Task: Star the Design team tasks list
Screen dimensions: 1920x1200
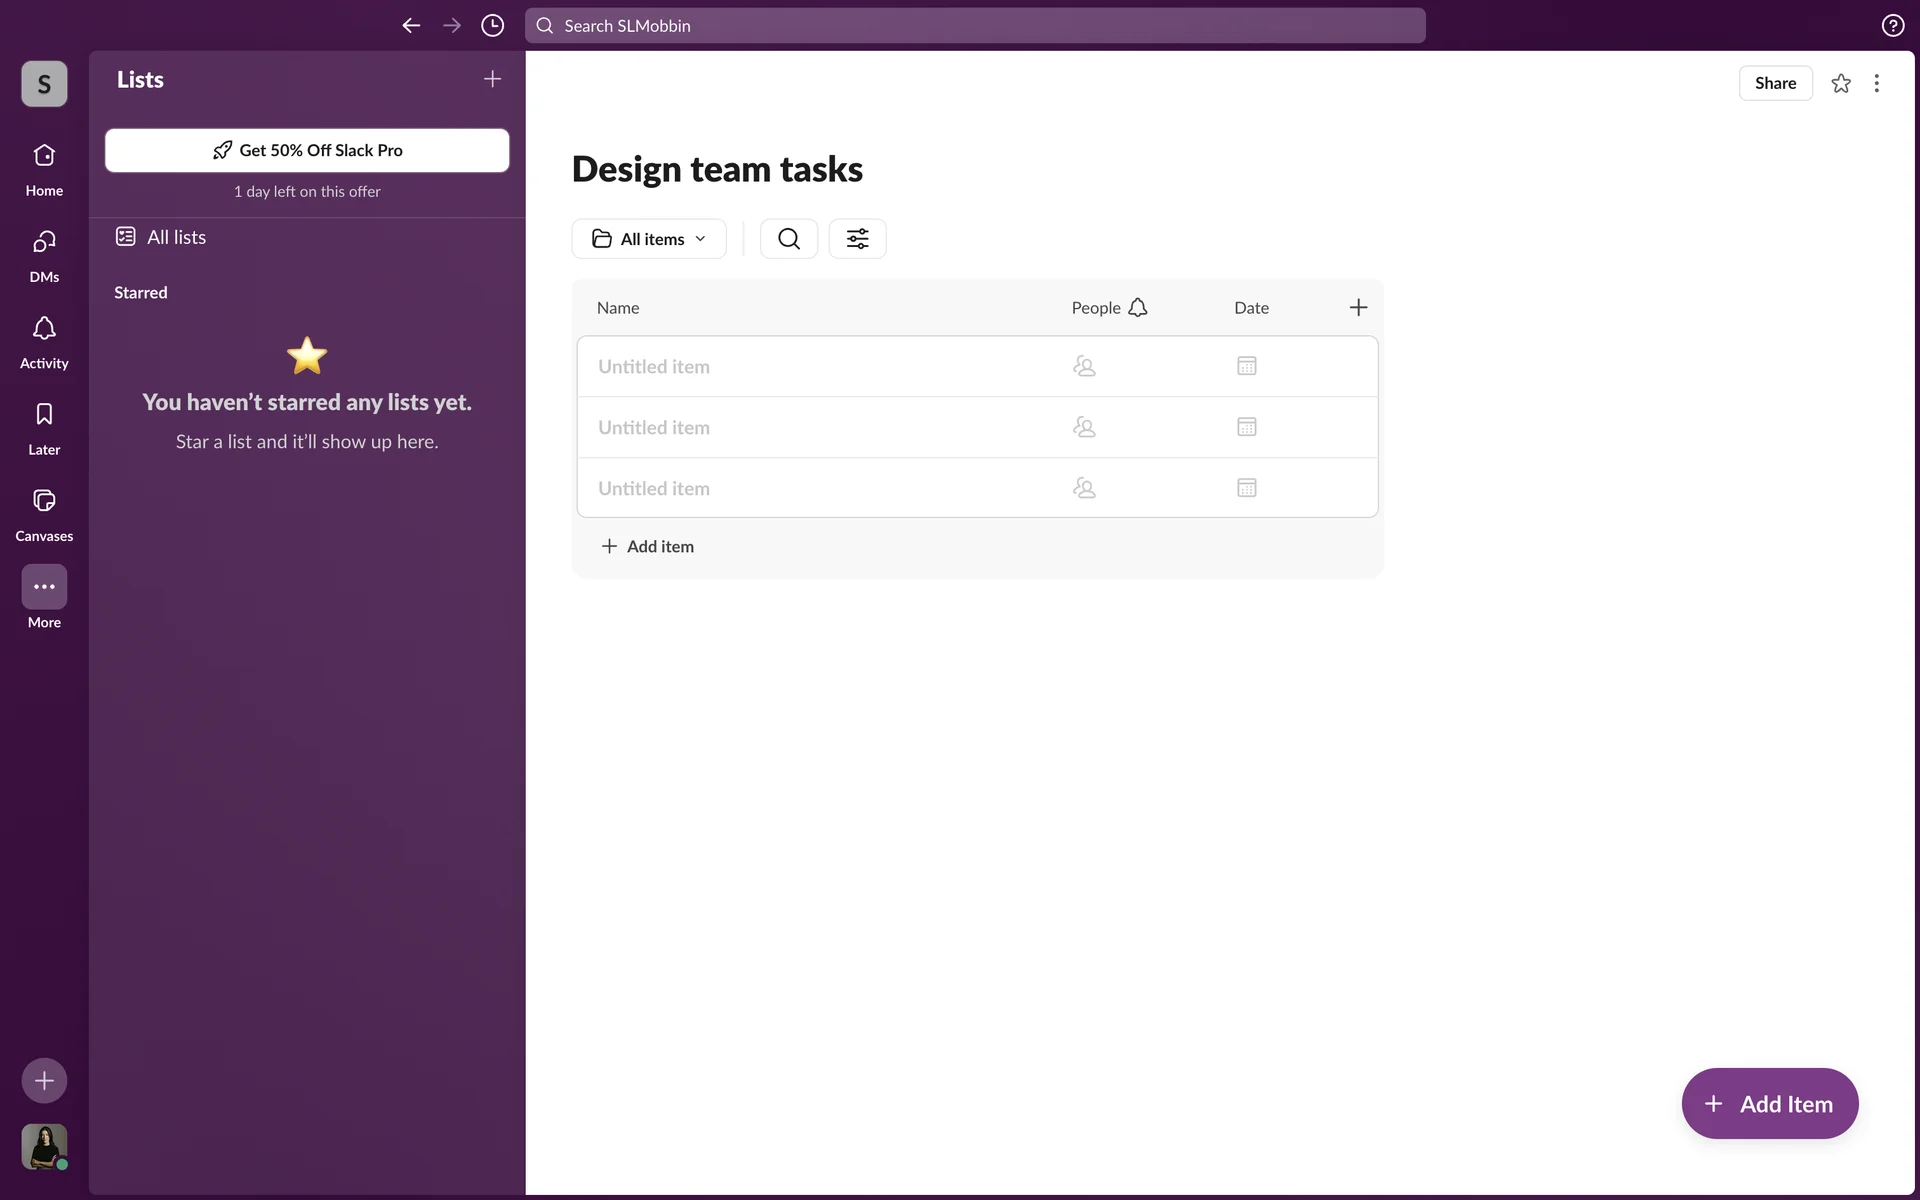Action: click(1841, 84)
